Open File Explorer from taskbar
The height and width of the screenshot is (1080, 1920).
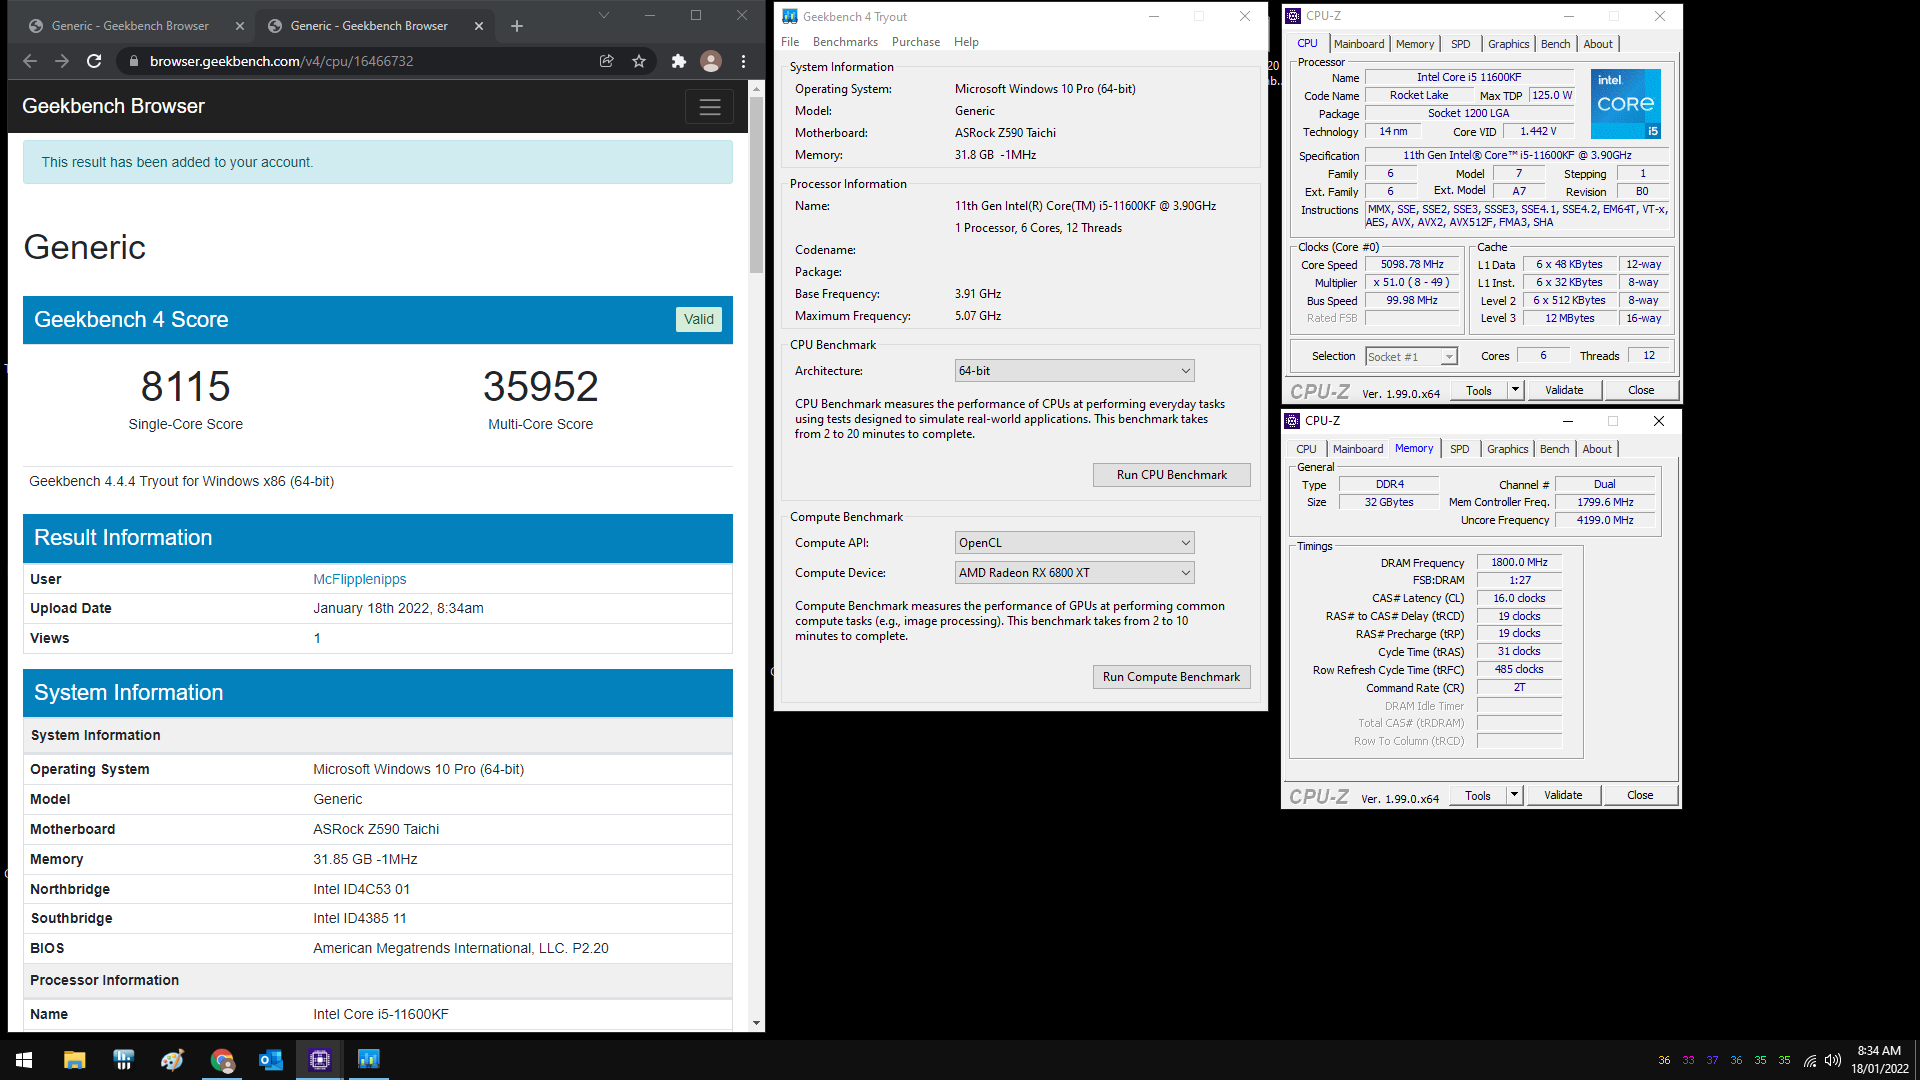74,1060
